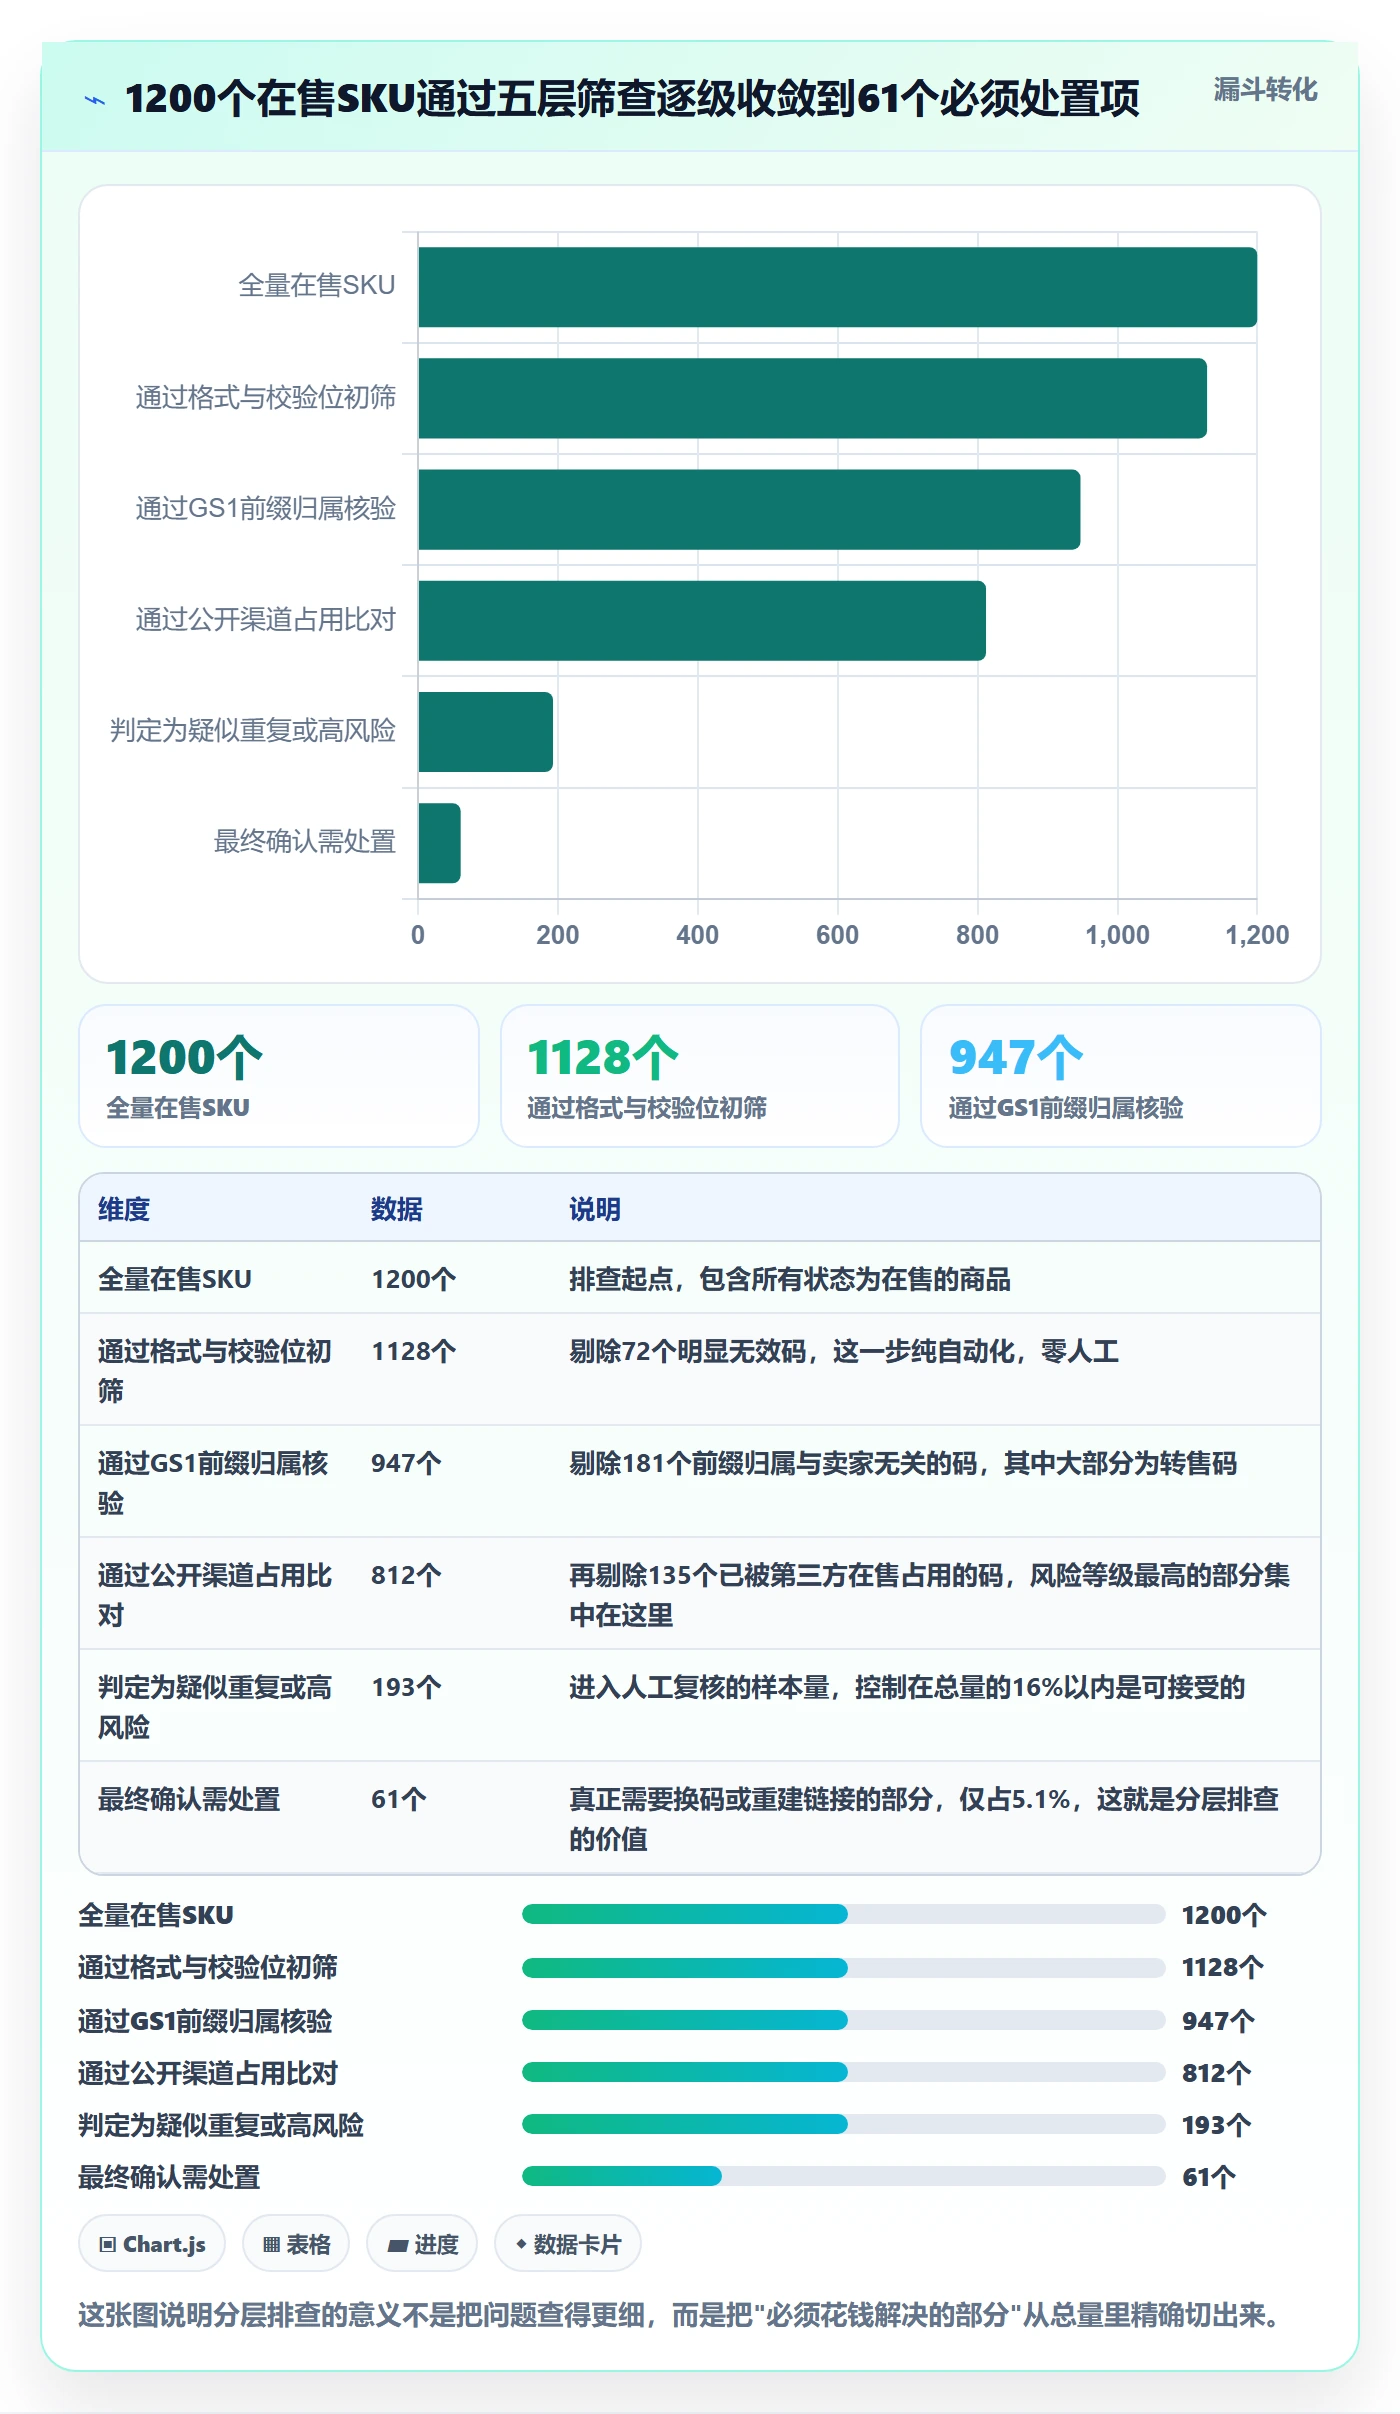Click the description starting 剔除72个明显无效码
The width and height of the screenshot is (1400, 2414).
[844, 1351]
